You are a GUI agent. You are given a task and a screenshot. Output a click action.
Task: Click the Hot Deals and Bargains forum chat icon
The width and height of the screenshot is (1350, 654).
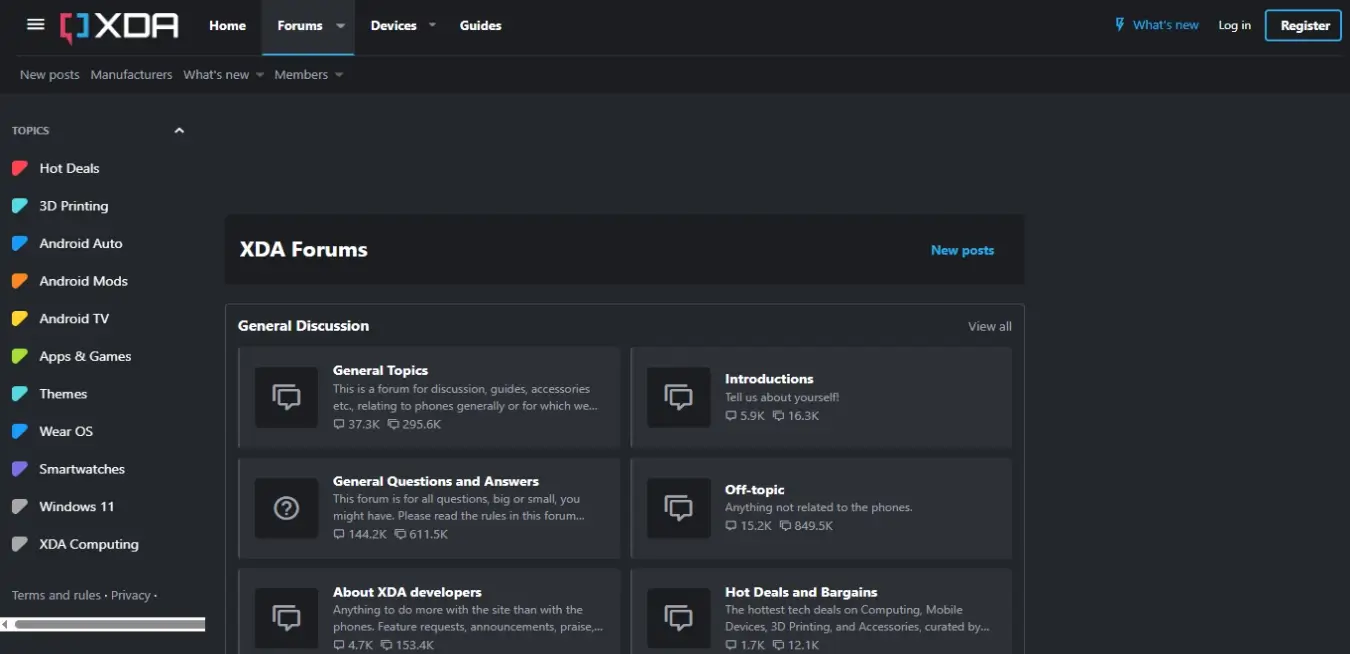coord(679,619)
